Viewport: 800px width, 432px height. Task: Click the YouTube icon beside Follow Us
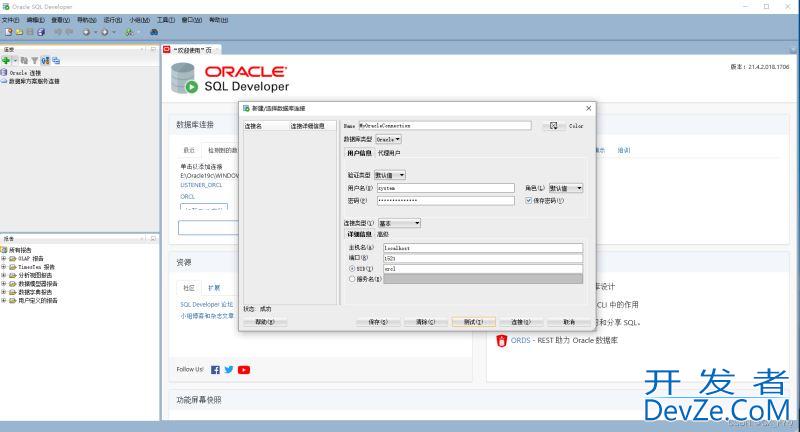coord(244,370)
